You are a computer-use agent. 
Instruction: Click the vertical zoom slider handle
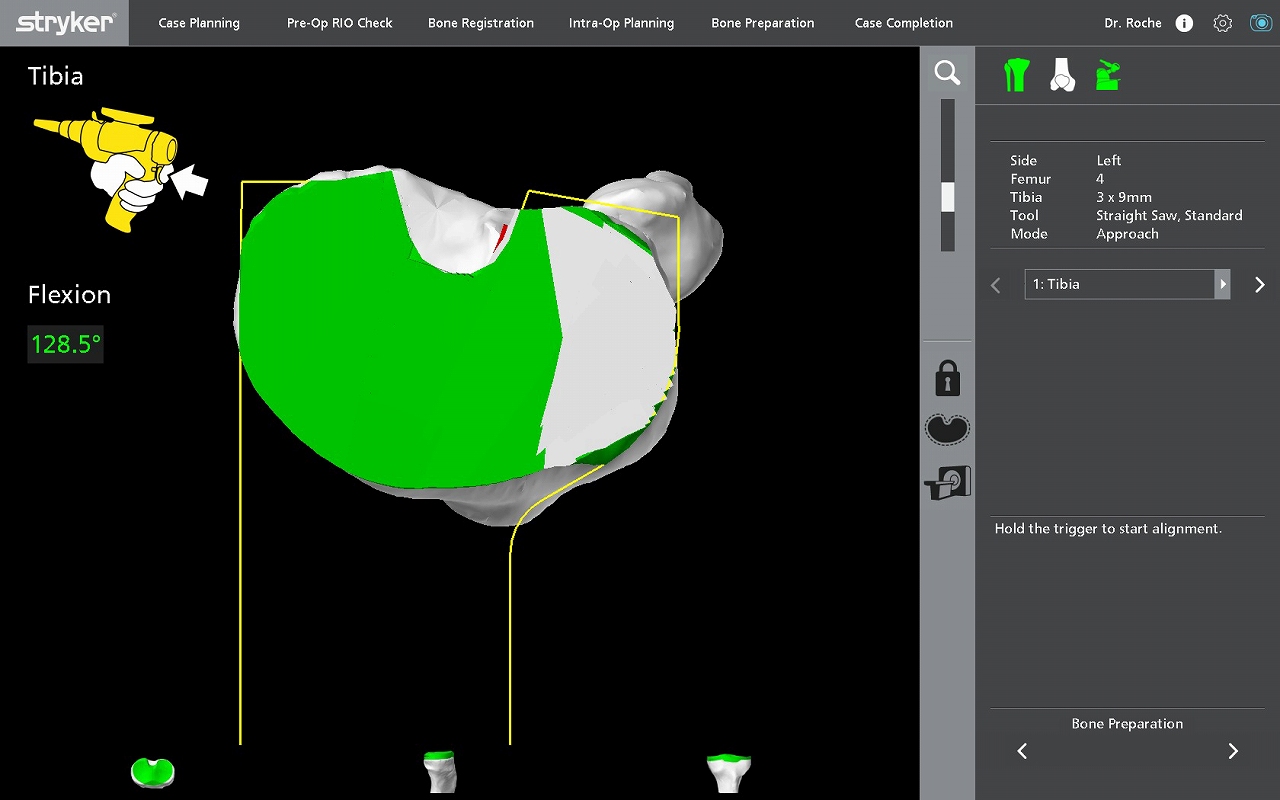(948, 197)
